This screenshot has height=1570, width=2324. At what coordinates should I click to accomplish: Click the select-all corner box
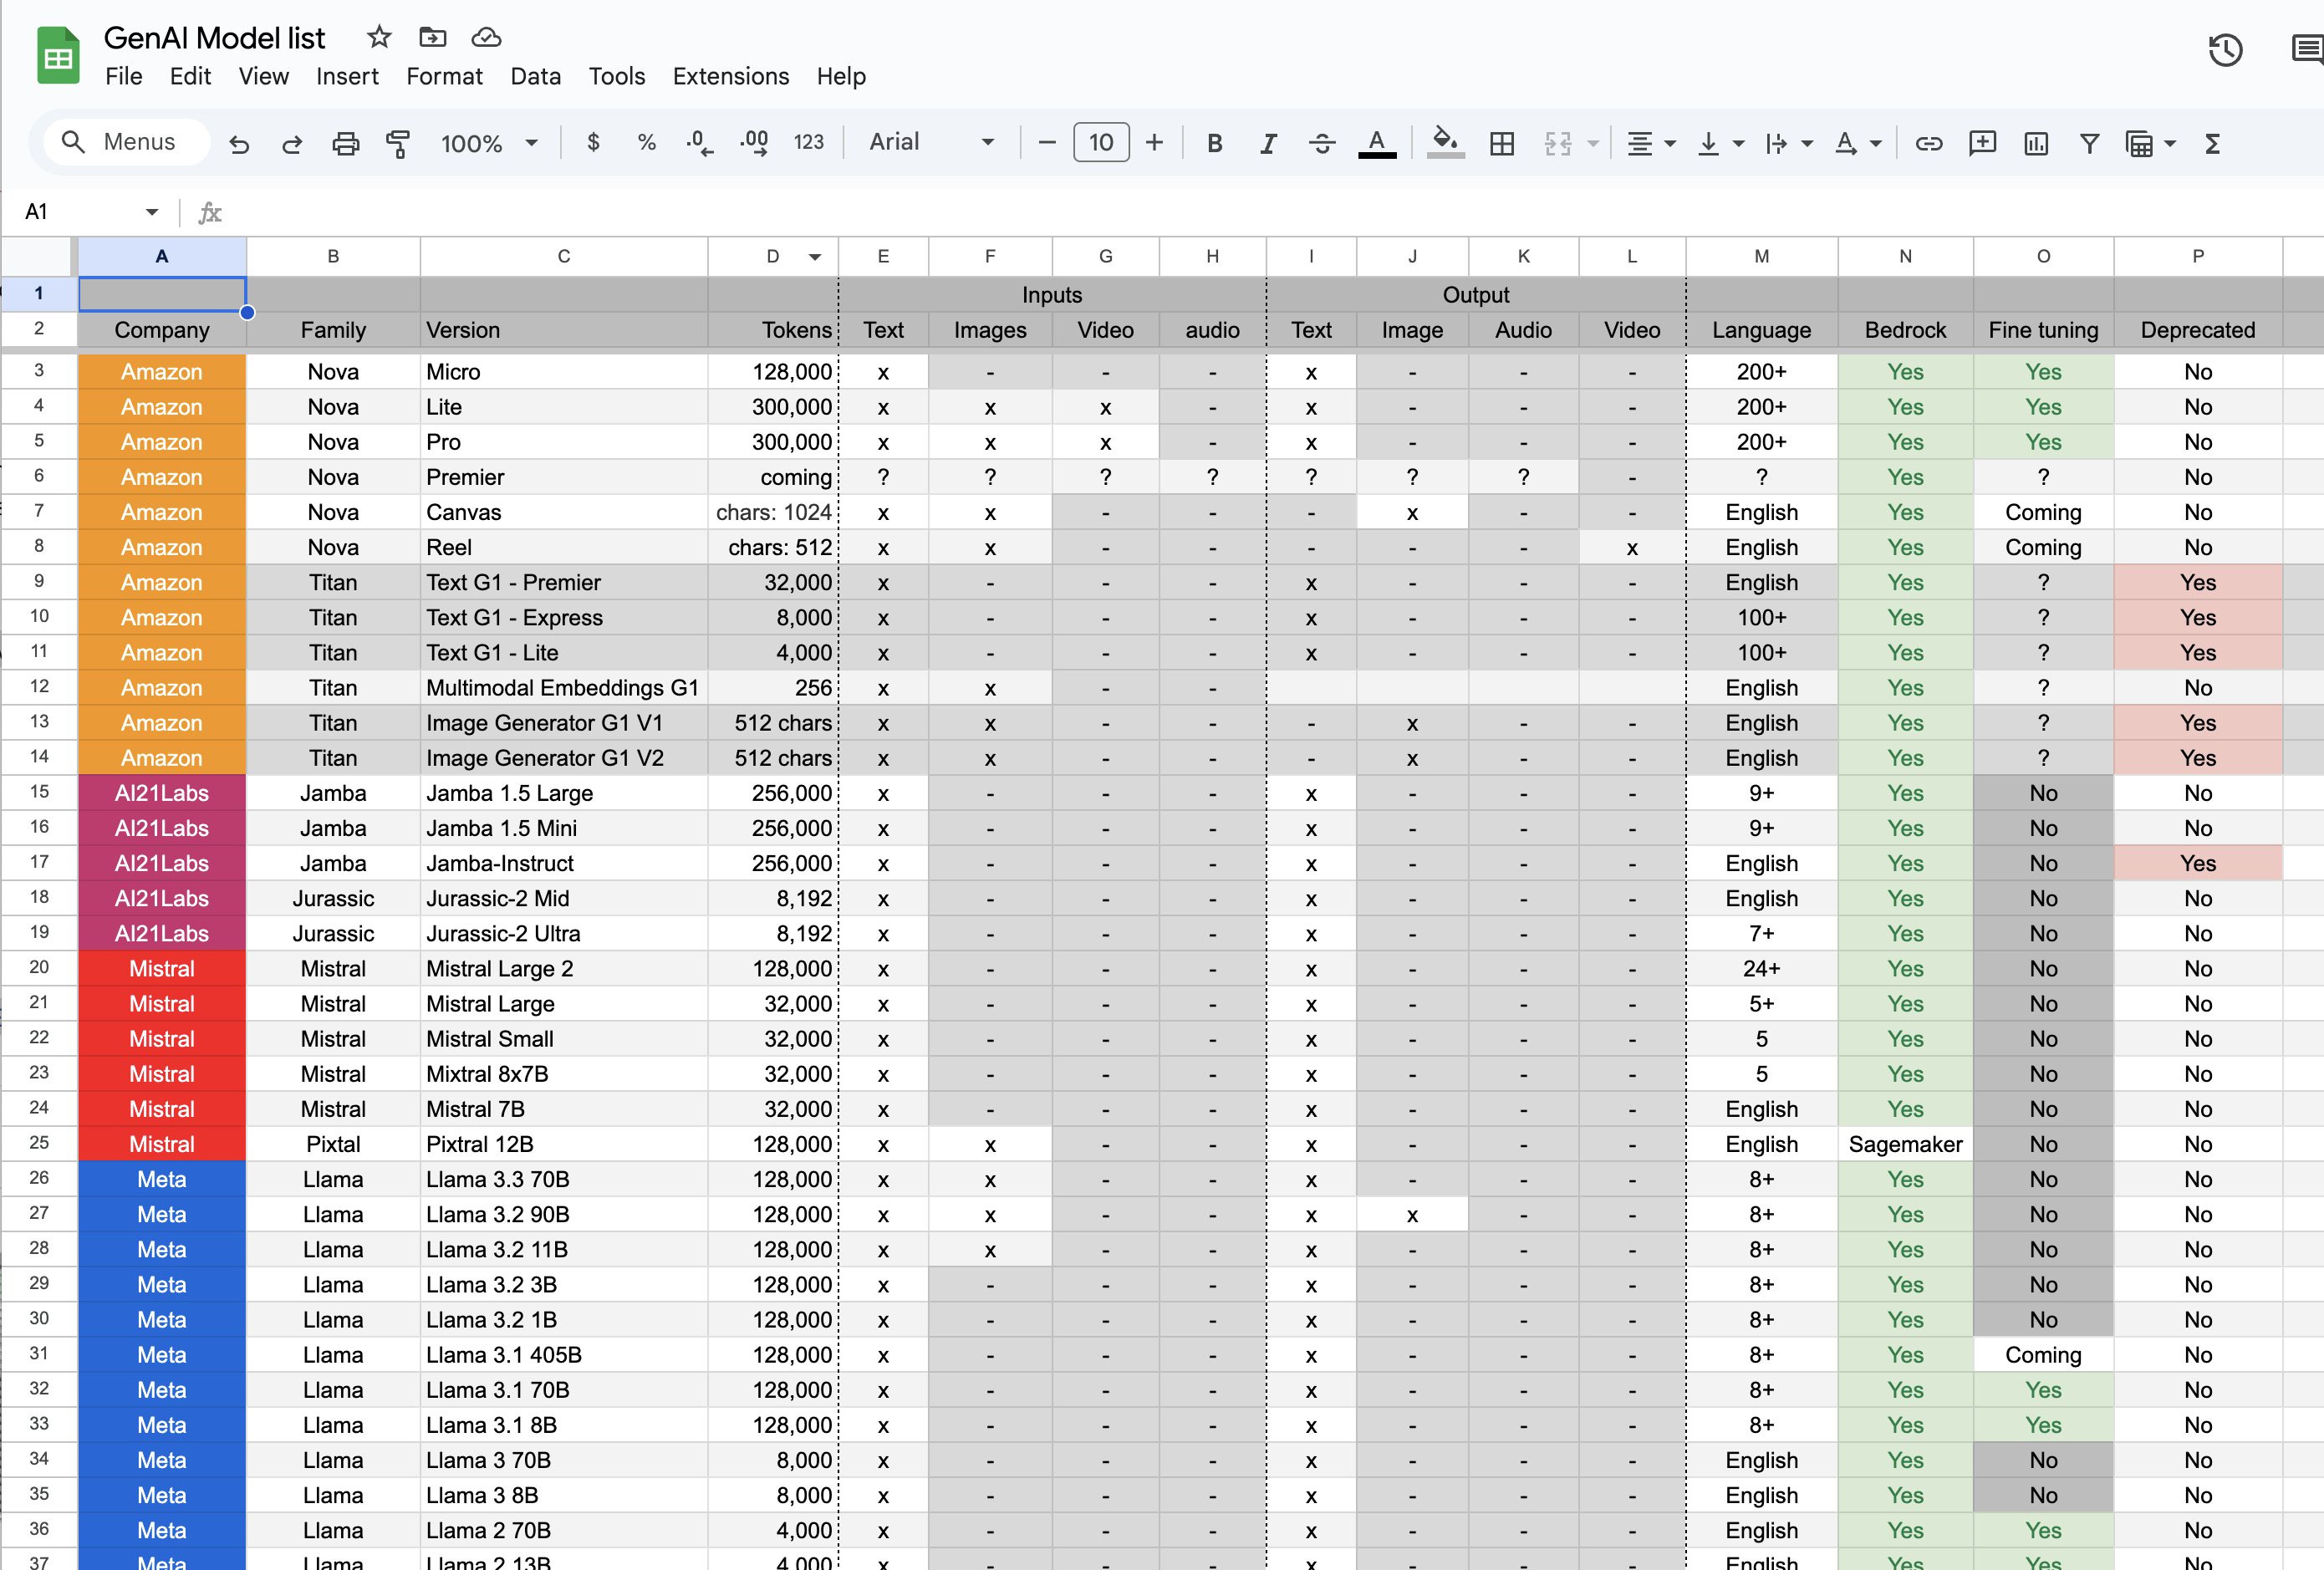tap(39, 256)
